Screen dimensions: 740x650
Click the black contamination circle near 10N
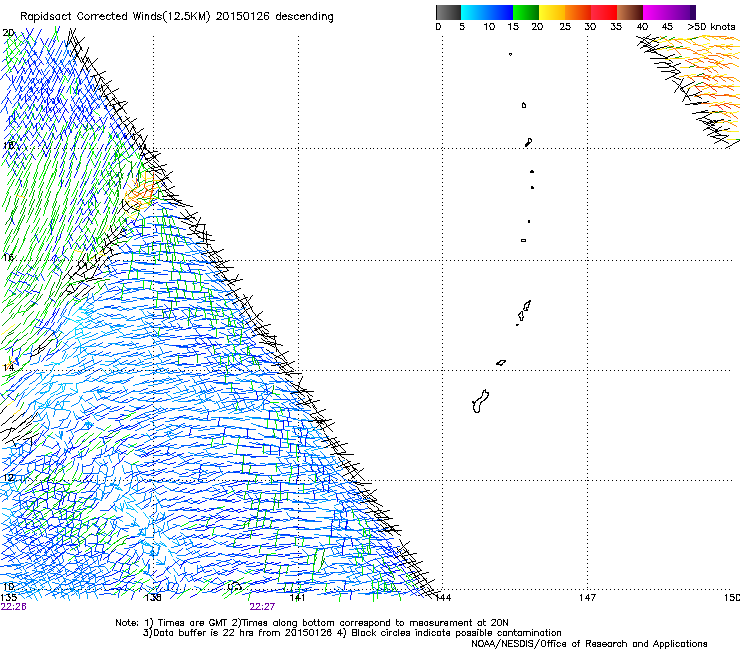[234, 587]
